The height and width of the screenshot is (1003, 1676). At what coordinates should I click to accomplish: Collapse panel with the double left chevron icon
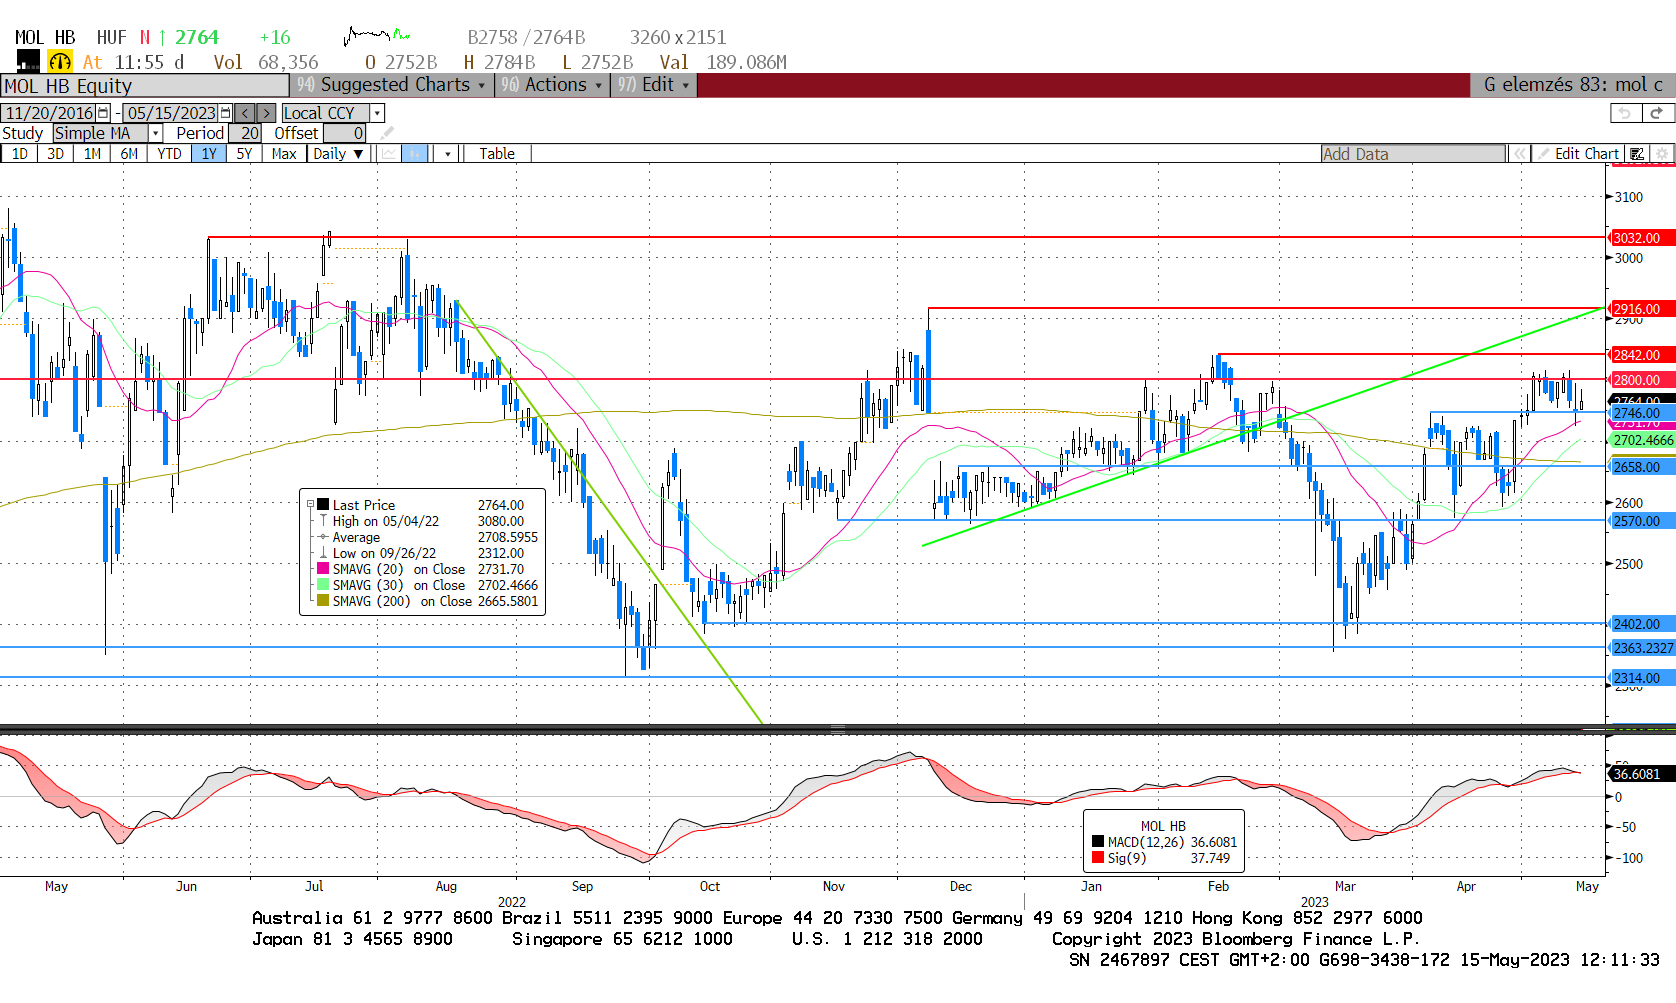tap(1520, 154)
